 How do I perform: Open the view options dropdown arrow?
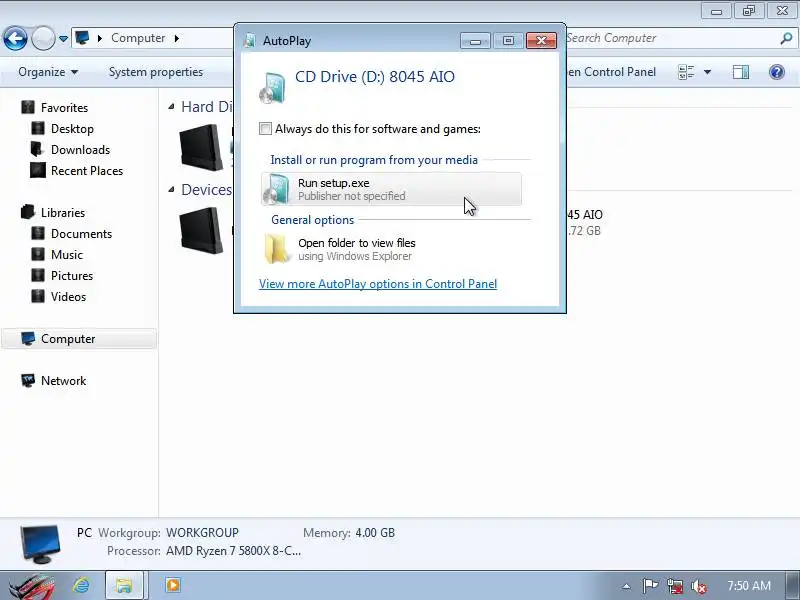pyautogui.click(x=707, y=72)
